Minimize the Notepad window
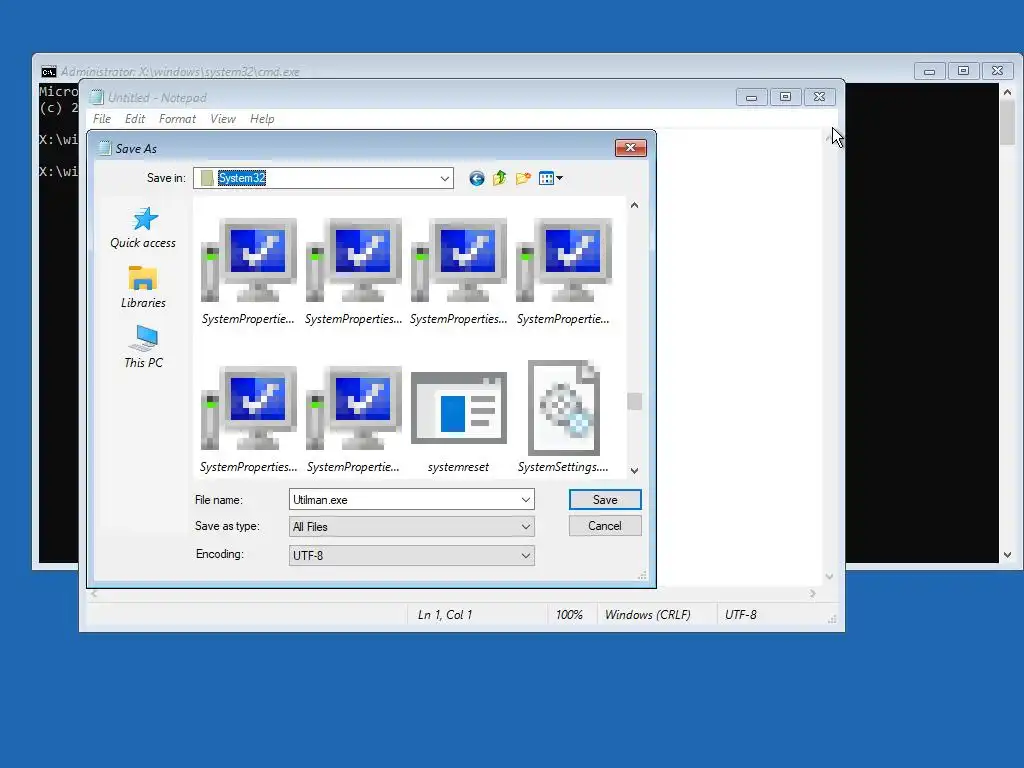This screenshot has width=1024, height=768. coord(752,97)
